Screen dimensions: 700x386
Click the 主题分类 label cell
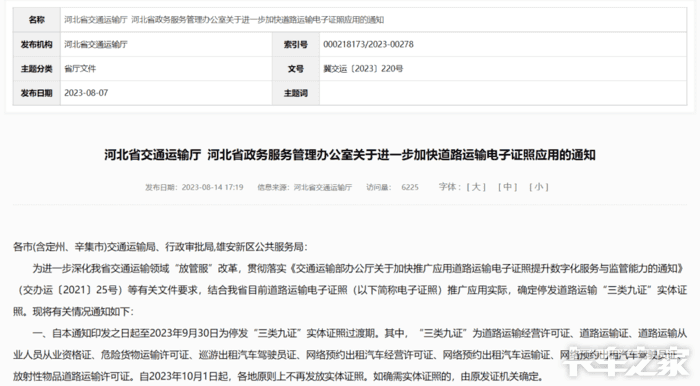(37, 69)
